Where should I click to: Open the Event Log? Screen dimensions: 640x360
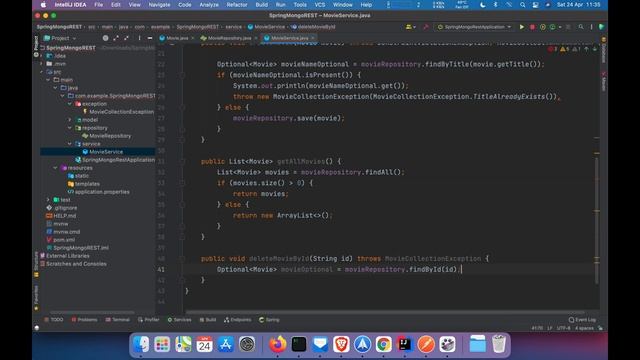[x=582, y=320]
